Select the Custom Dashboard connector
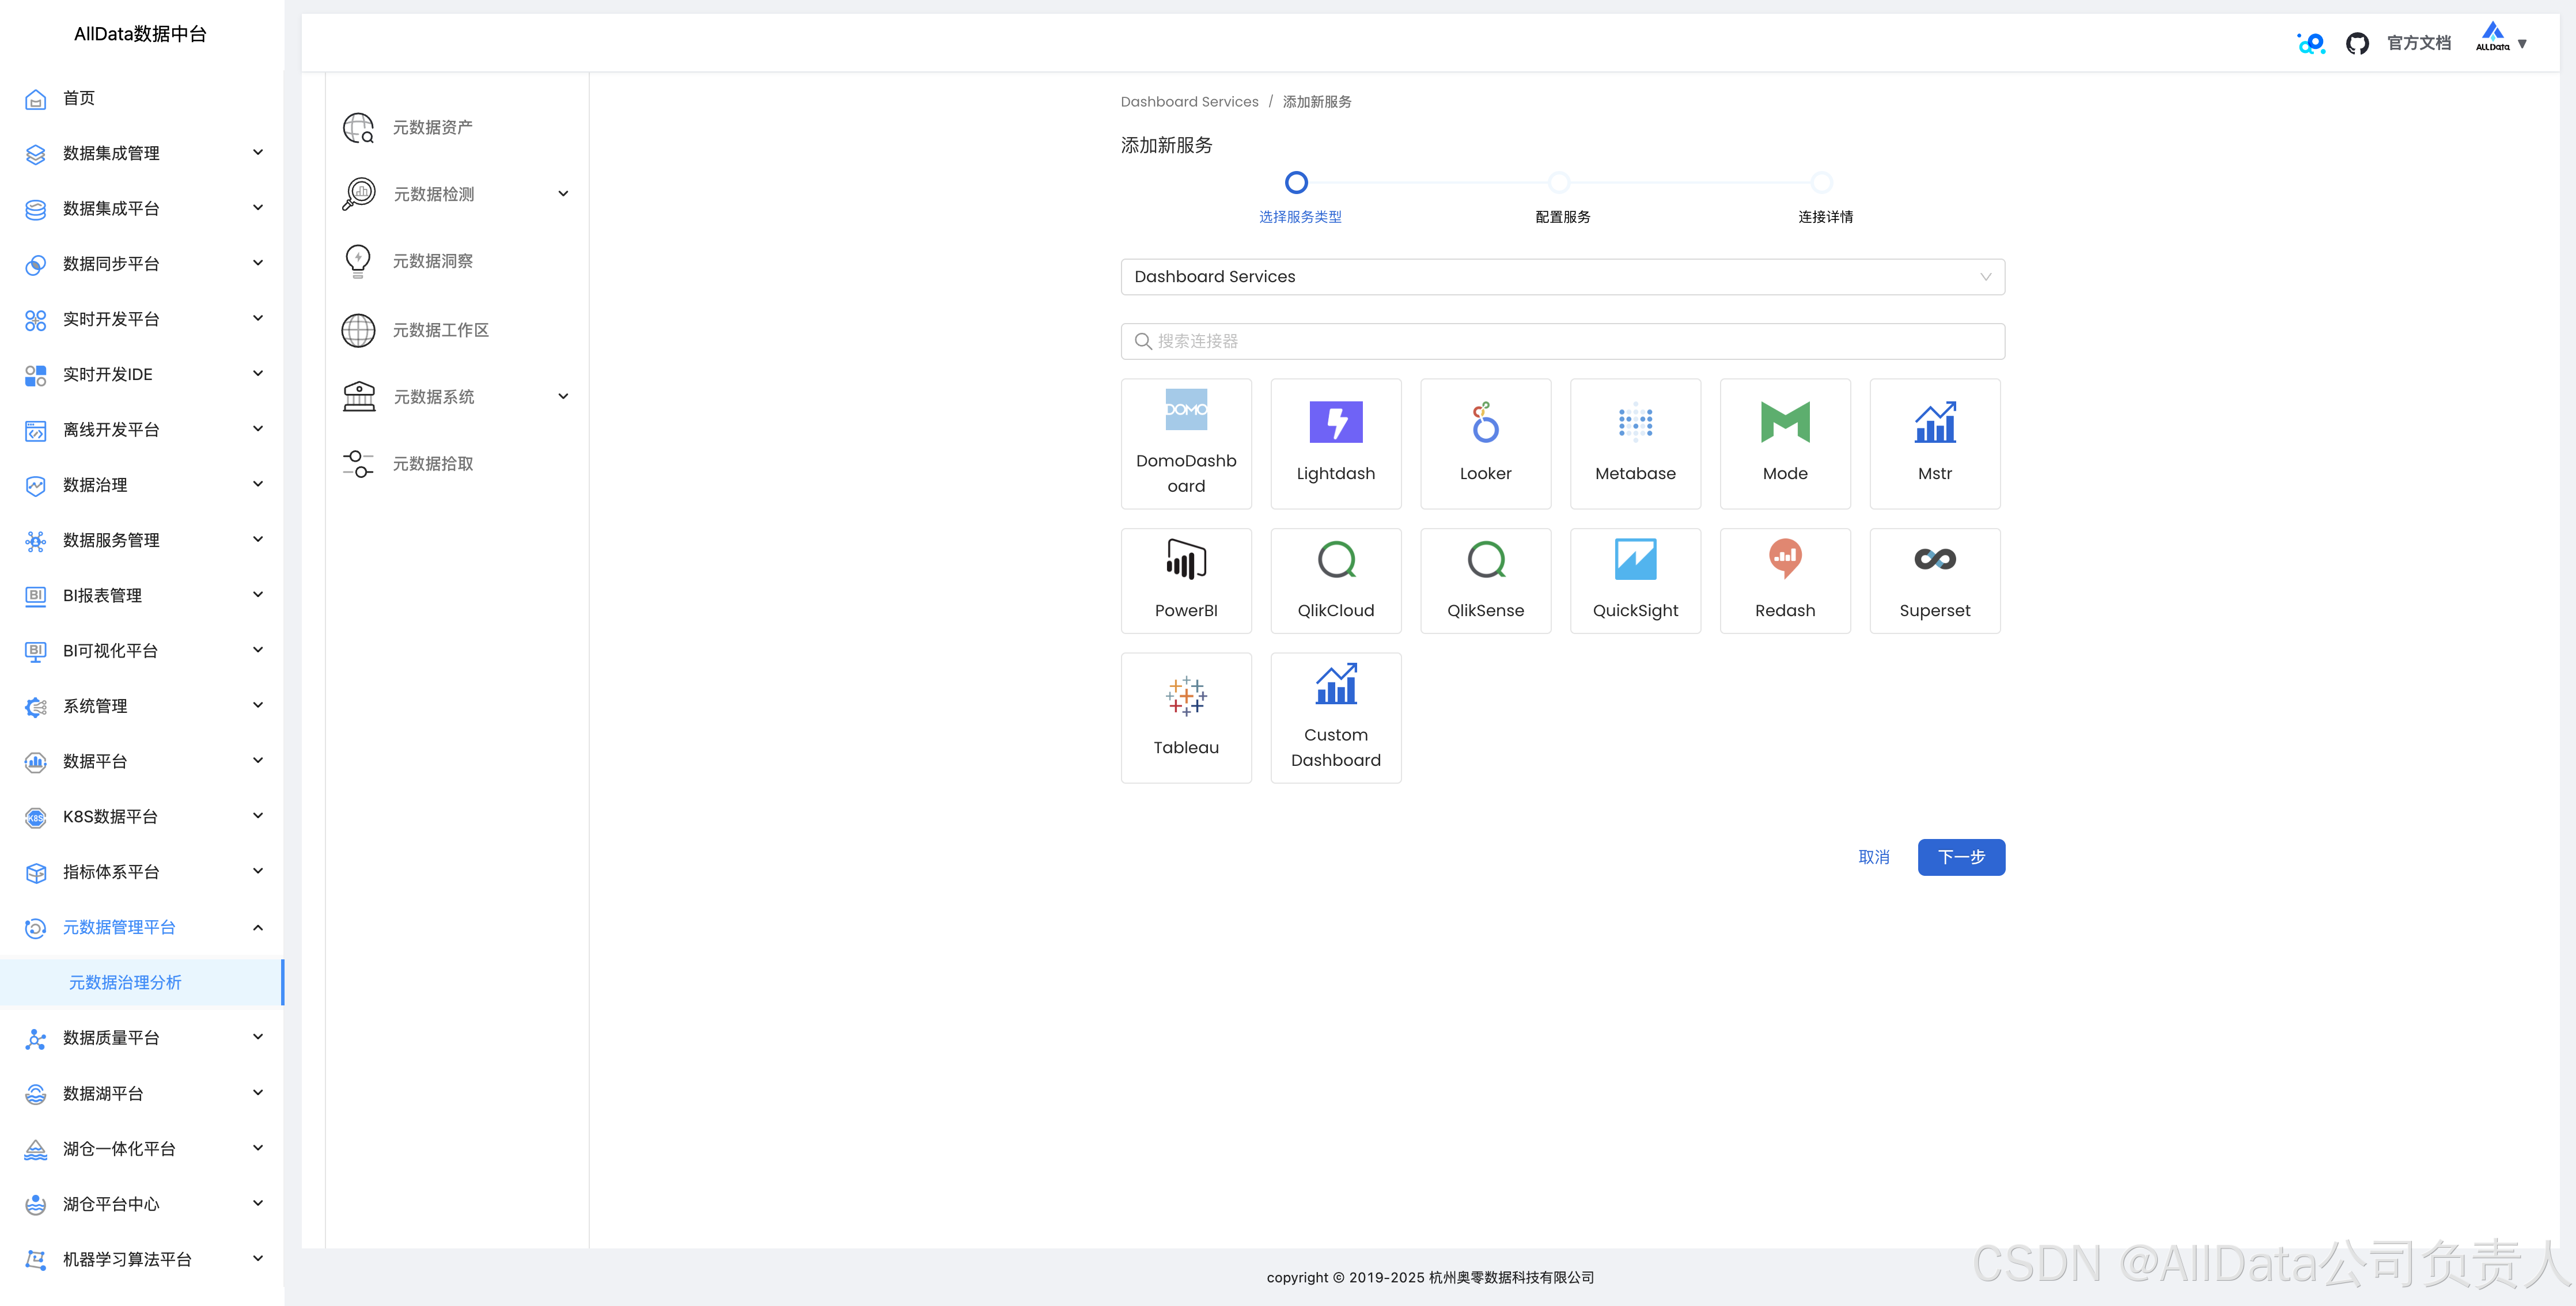 click(1336, 717)
